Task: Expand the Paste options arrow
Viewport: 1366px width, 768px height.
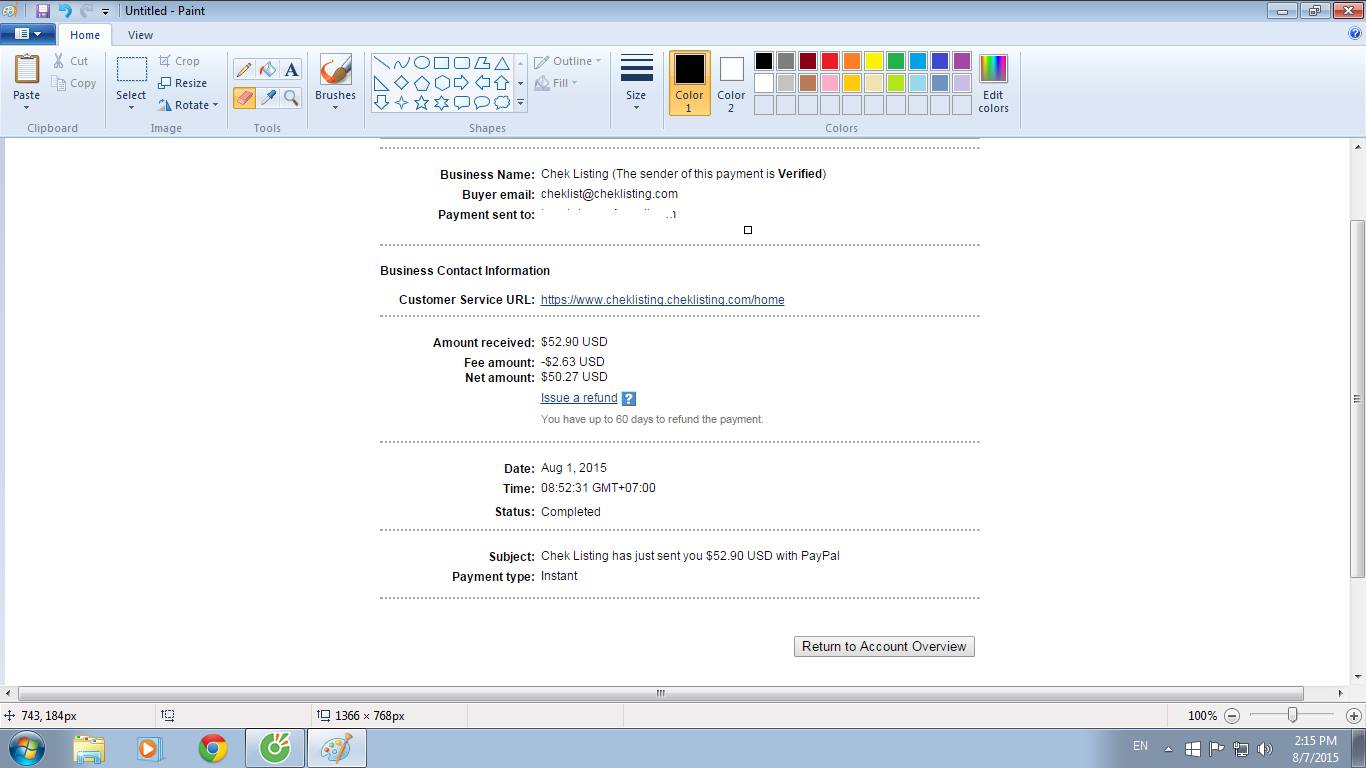Action: [27, 107]
